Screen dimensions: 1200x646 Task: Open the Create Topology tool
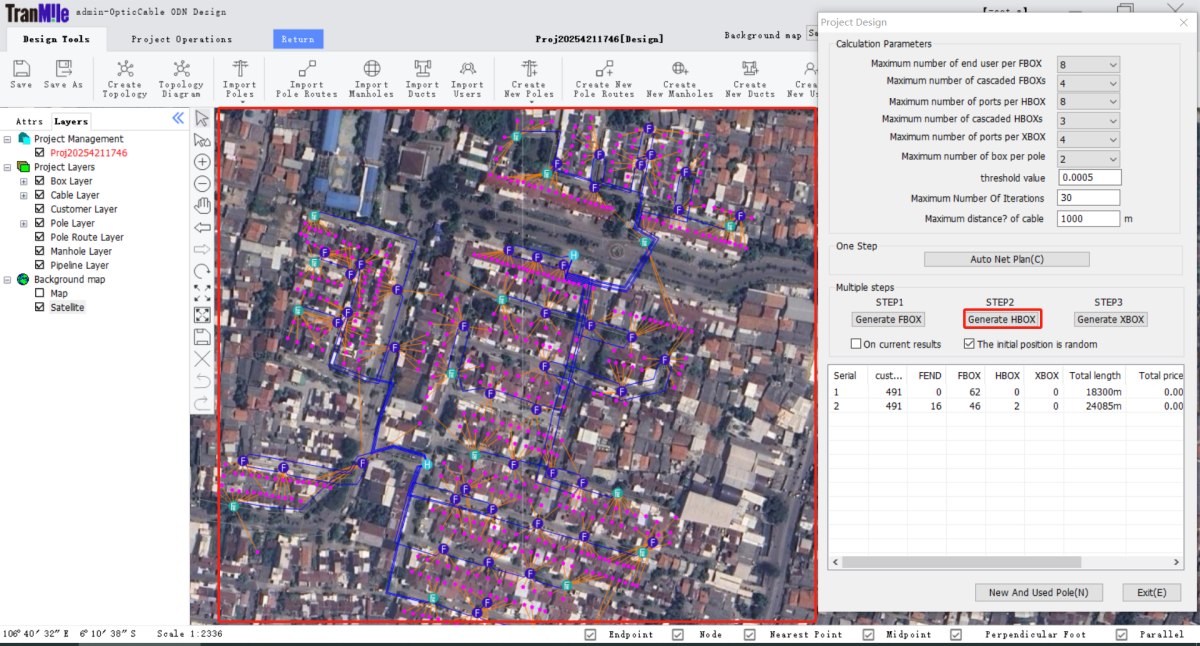tap(125, 69)
